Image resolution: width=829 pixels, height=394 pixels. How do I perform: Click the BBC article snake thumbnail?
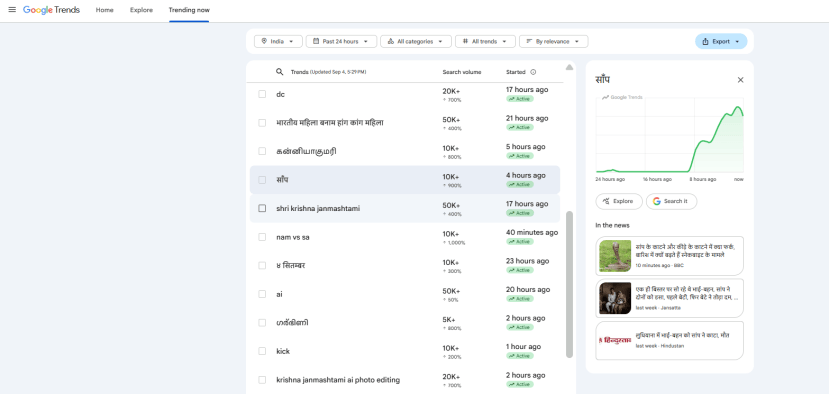615,256
